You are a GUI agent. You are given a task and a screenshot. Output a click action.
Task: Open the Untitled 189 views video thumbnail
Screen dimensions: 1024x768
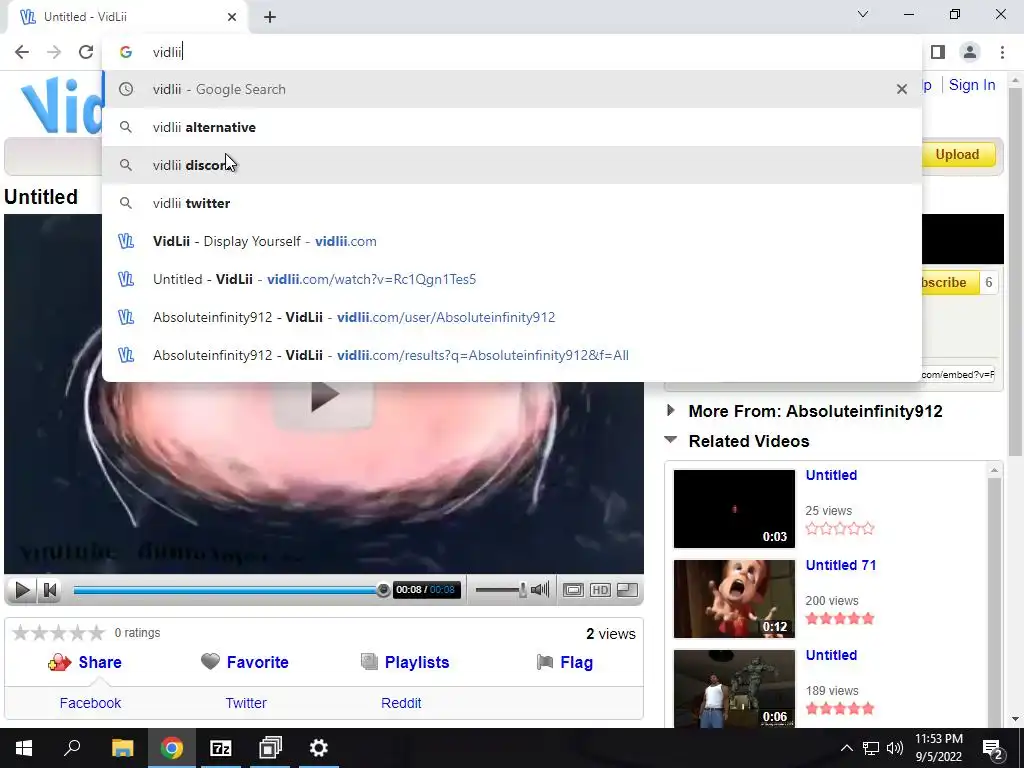point(734,688)
